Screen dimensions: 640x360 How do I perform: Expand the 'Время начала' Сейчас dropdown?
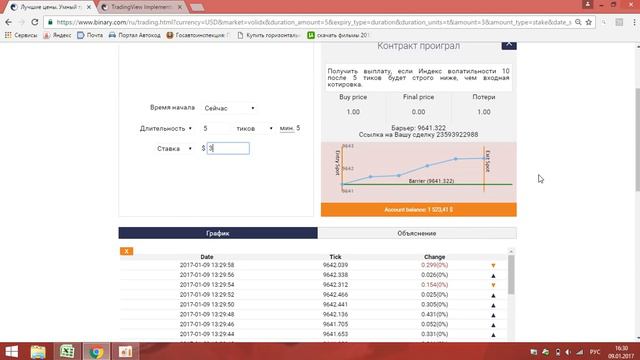(229, 108)
